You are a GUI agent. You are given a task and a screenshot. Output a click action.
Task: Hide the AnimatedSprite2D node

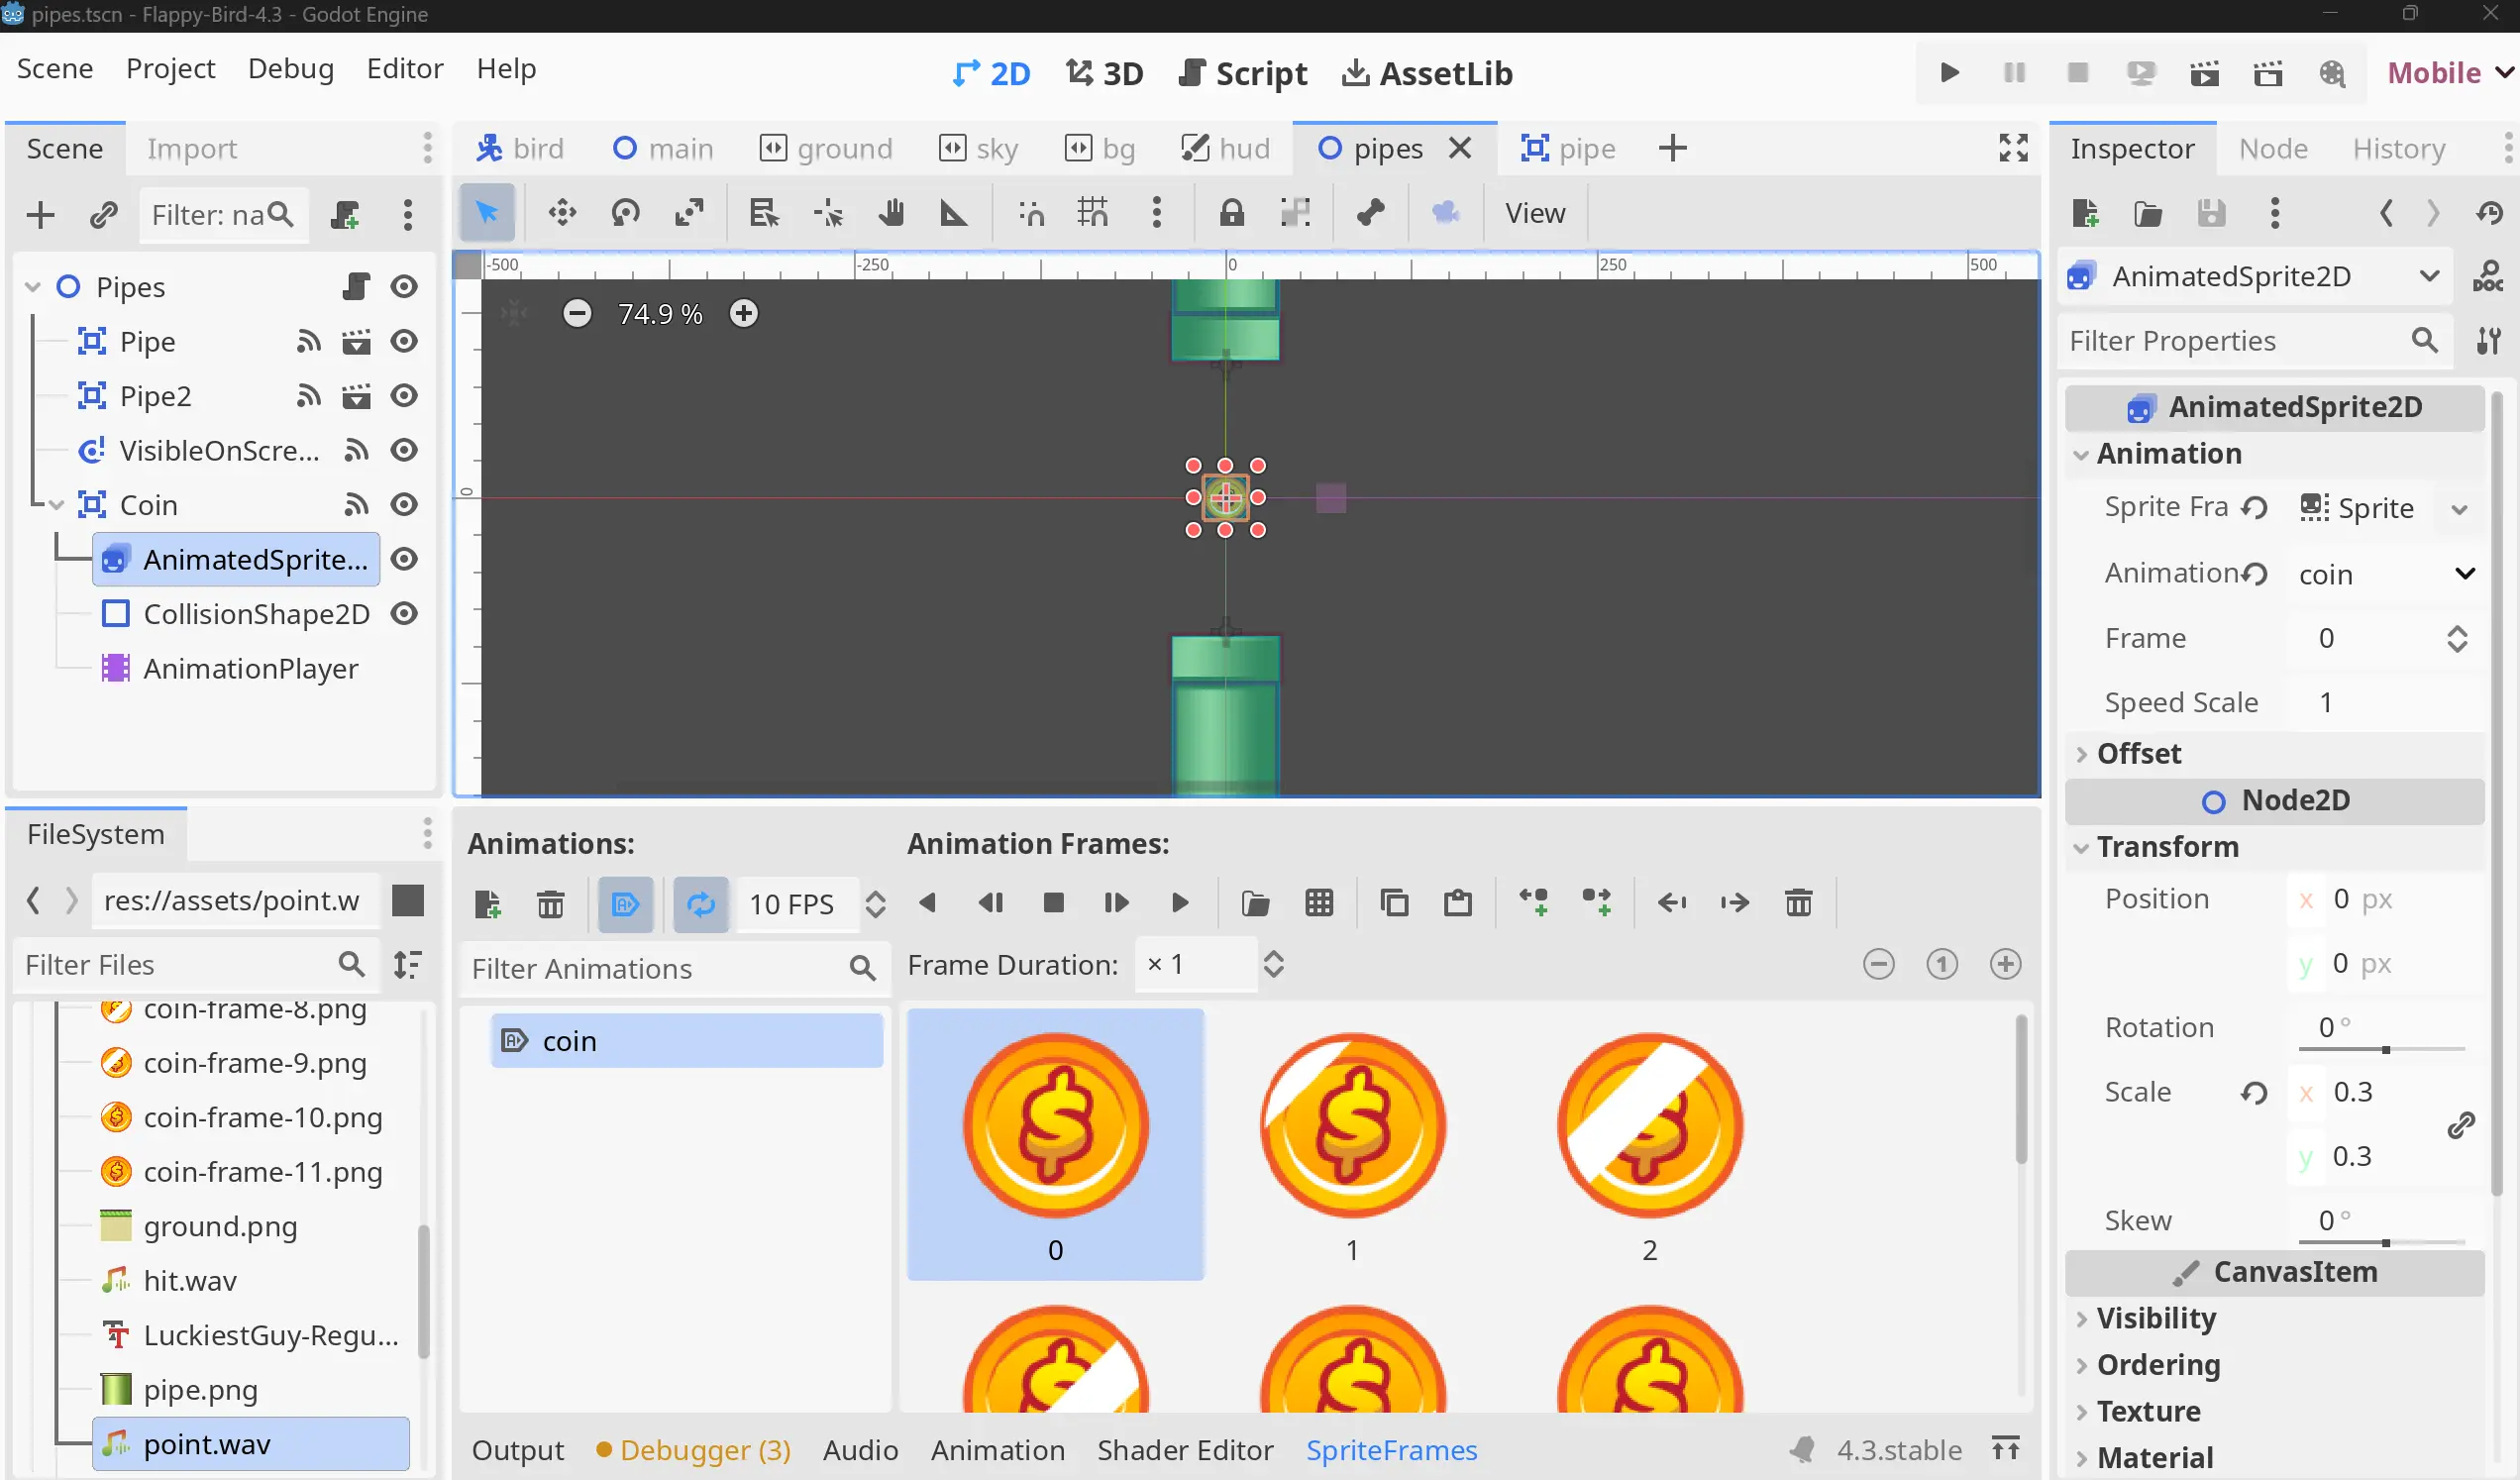coord(404,560)
